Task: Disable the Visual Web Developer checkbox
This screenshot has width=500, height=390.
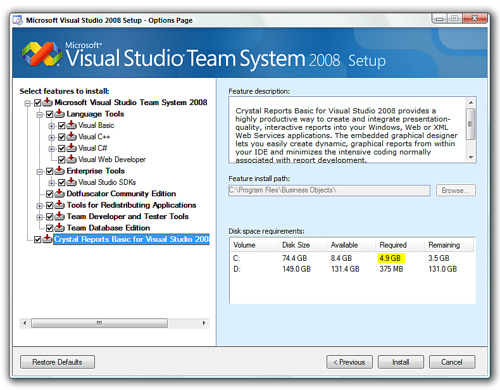Action: [61, 160]
